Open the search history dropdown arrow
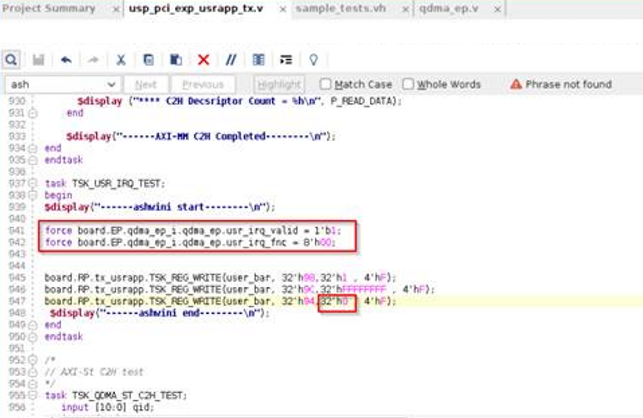Viewport: 643px width, 418px height. click(x=115, y=85)
